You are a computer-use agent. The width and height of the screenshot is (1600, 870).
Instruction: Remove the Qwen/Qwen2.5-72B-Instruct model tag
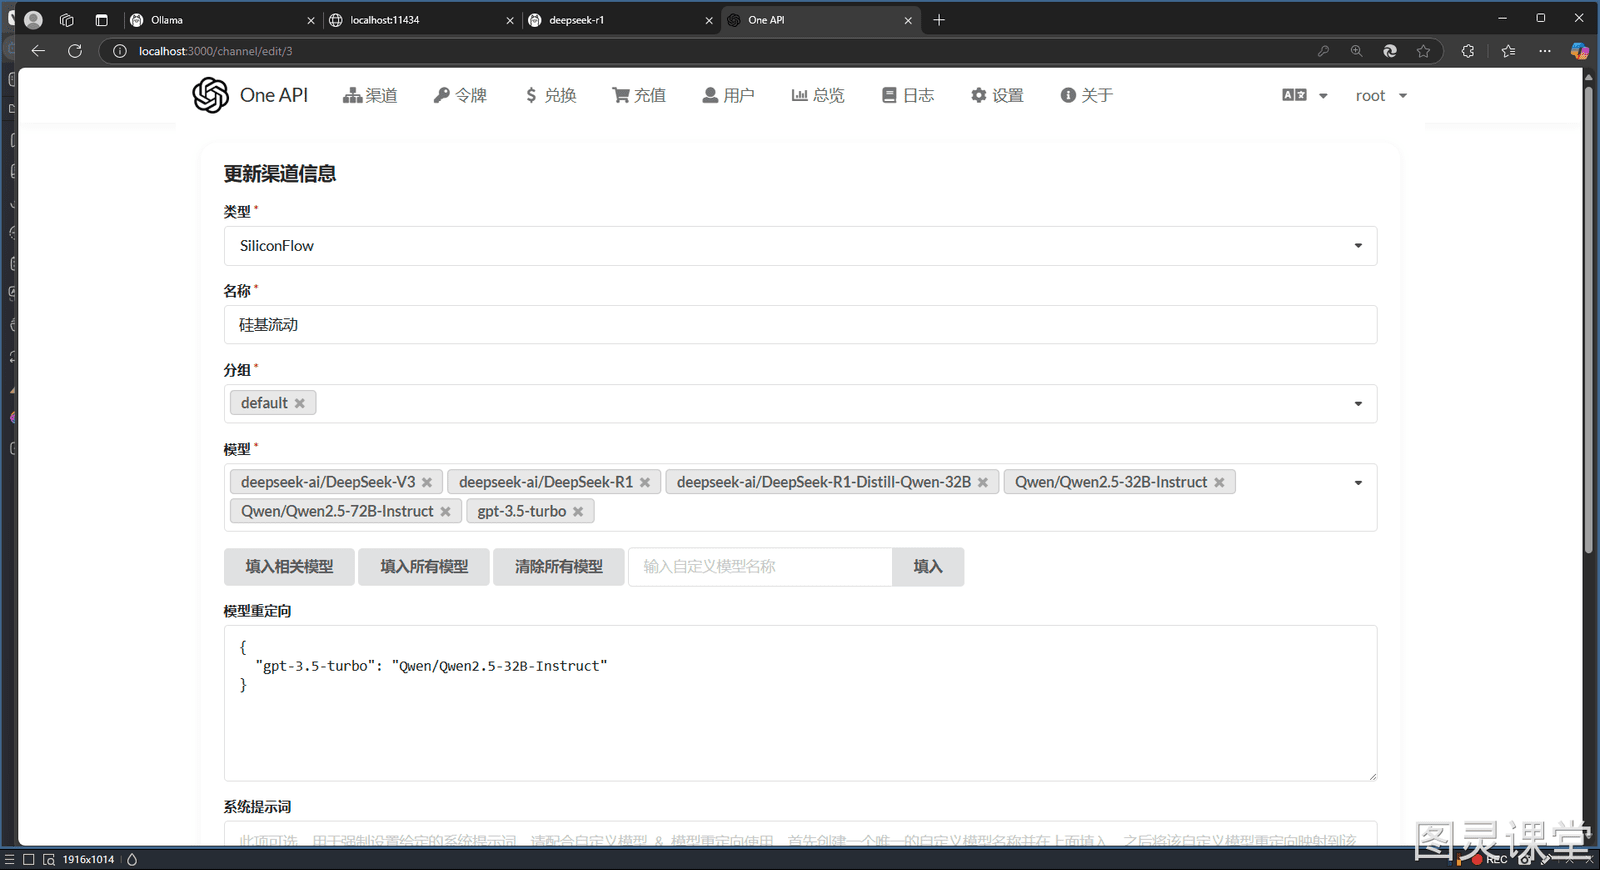pos(445,512)
